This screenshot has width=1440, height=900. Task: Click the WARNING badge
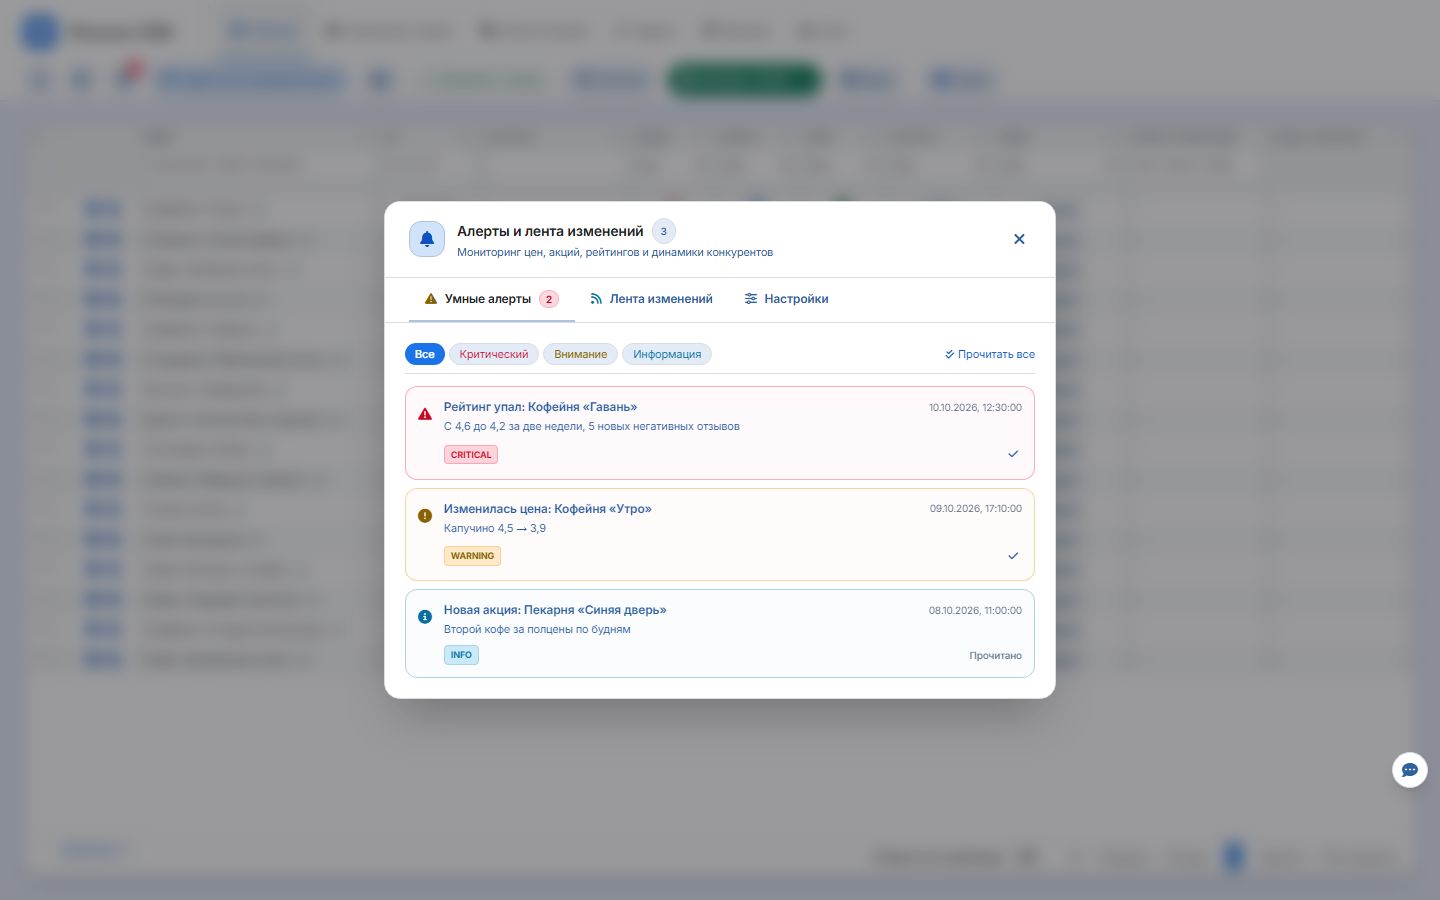[x=472, y=556]
